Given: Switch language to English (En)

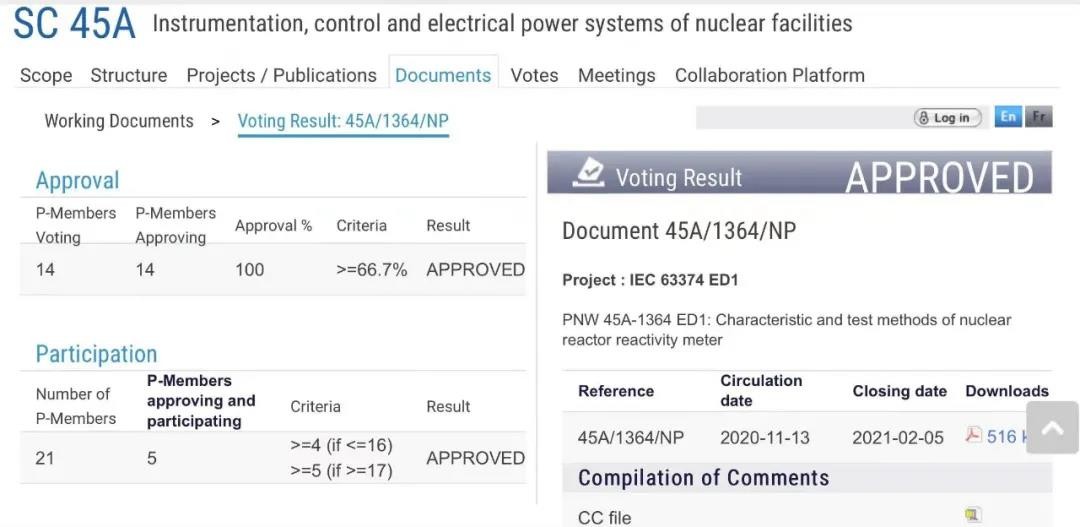Looking at the screenshot, I should point(1008,117).
